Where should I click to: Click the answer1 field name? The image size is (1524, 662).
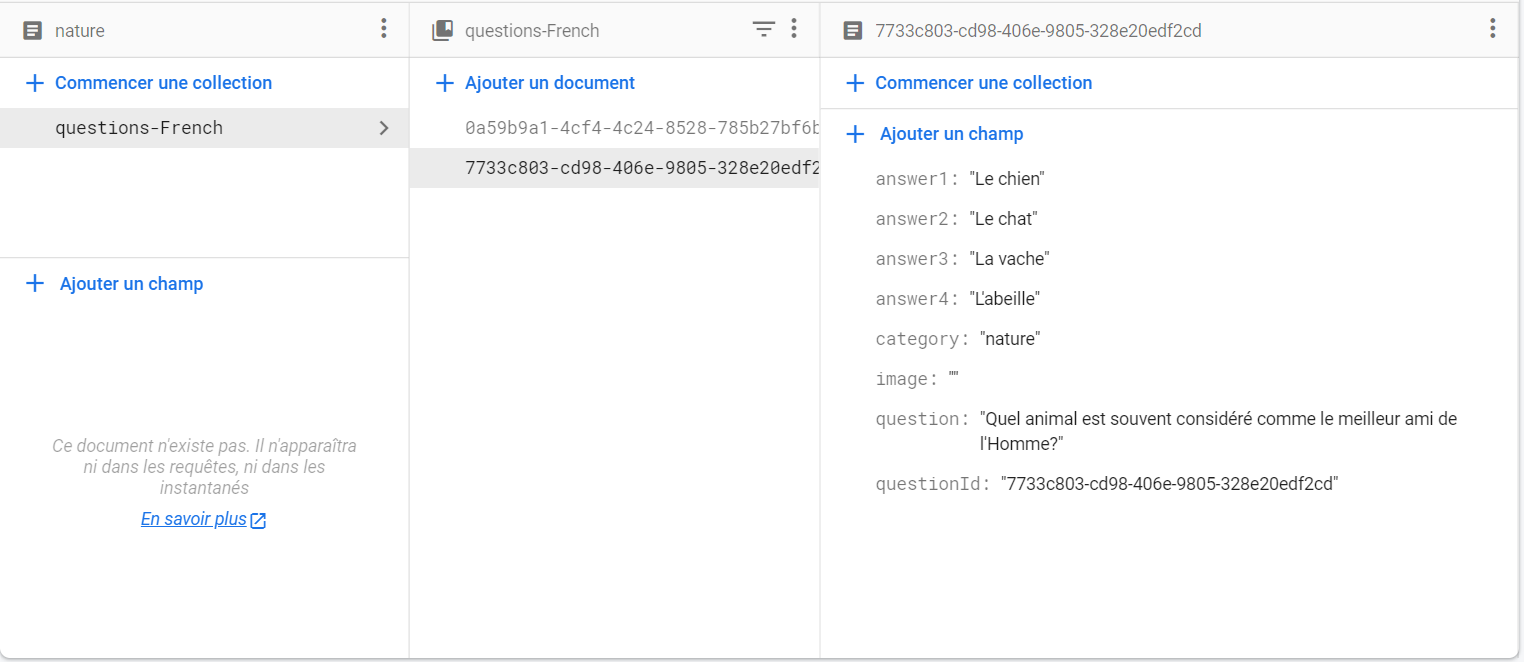(x=917, y=179)
